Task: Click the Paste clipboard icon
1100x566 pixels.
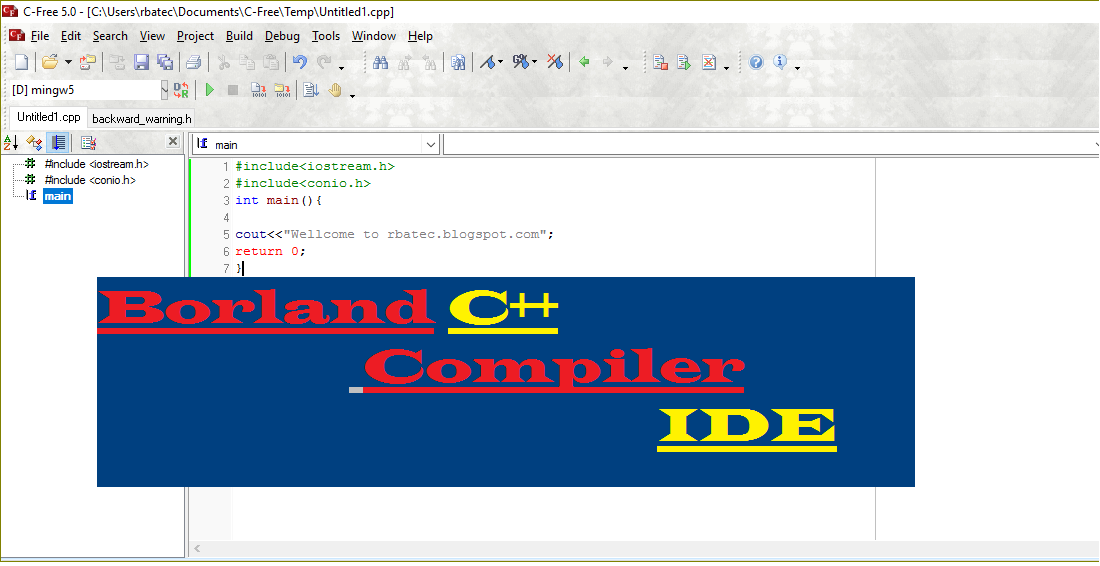Action: pyautogui.click(x=270, y=62)
